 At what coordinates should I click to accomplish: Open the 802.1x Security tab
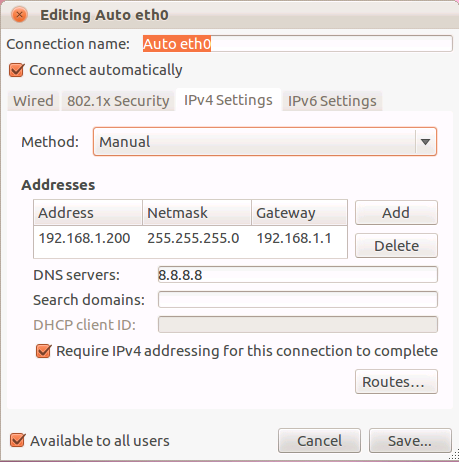[x=118, y=101]
